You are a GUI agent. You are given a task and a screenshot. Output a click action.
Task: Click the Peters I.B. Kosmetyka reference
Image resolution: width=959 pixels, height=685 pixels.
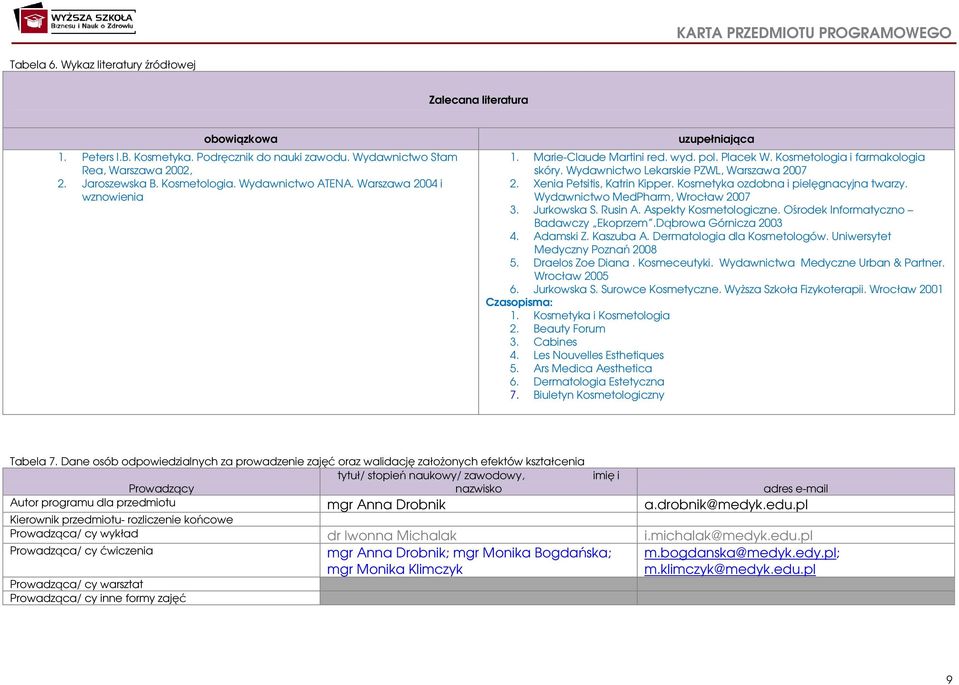click(x=269, y=164)
